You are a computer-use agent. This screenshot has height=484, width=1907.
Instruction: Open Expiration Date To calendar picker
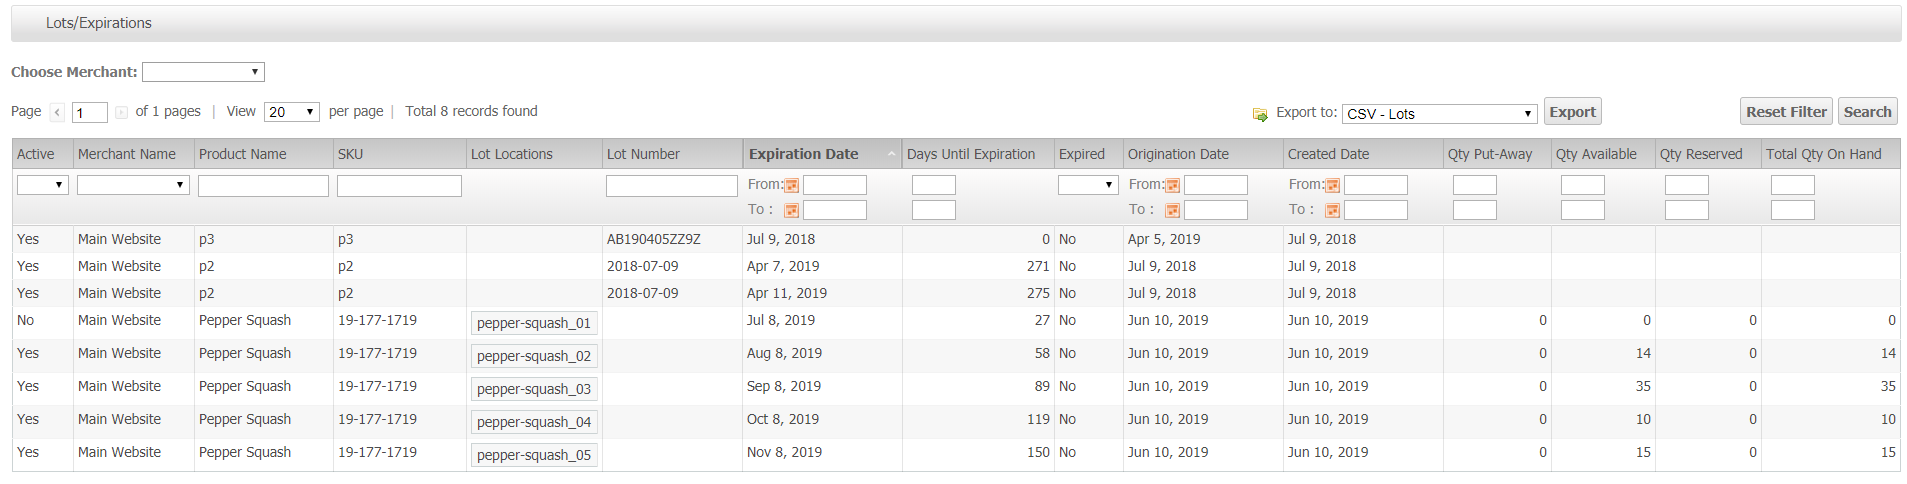click(x=791, y=210)
